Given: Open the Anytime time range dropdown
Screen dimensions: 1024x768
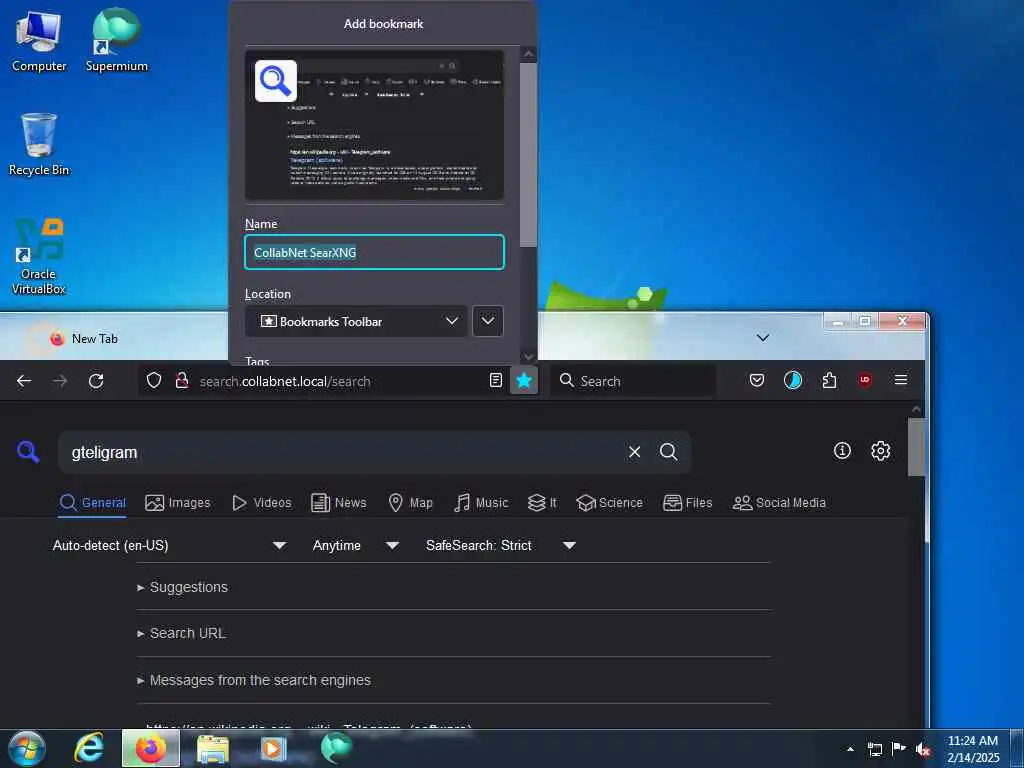Looking at the screenshot, I should pyautogui.click(x=355, y=545).
